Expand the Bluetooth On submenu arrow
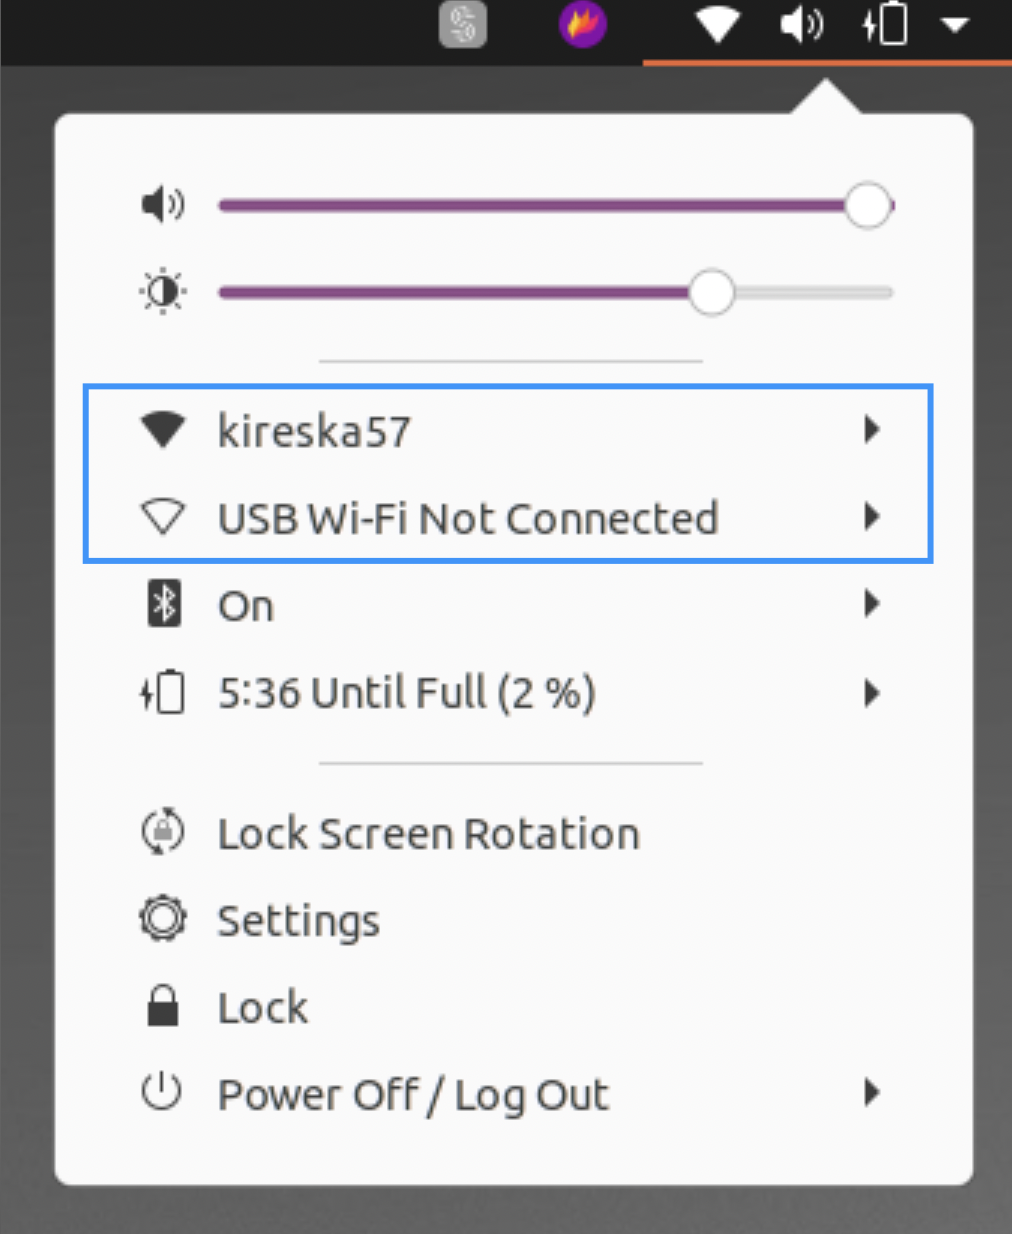1012x1234 pixels. (x=872, y=604)
